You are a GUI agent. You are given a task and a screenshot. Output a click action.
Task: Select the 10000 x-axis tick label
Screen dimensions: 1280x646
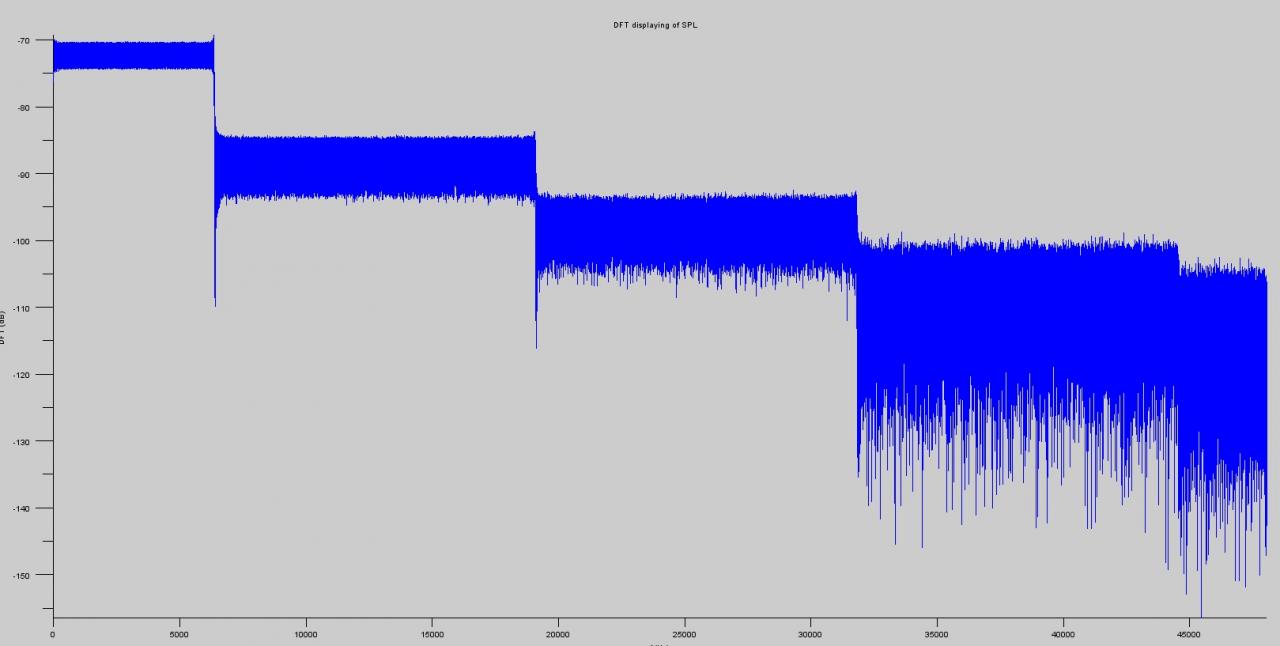[x=306, y=634]
